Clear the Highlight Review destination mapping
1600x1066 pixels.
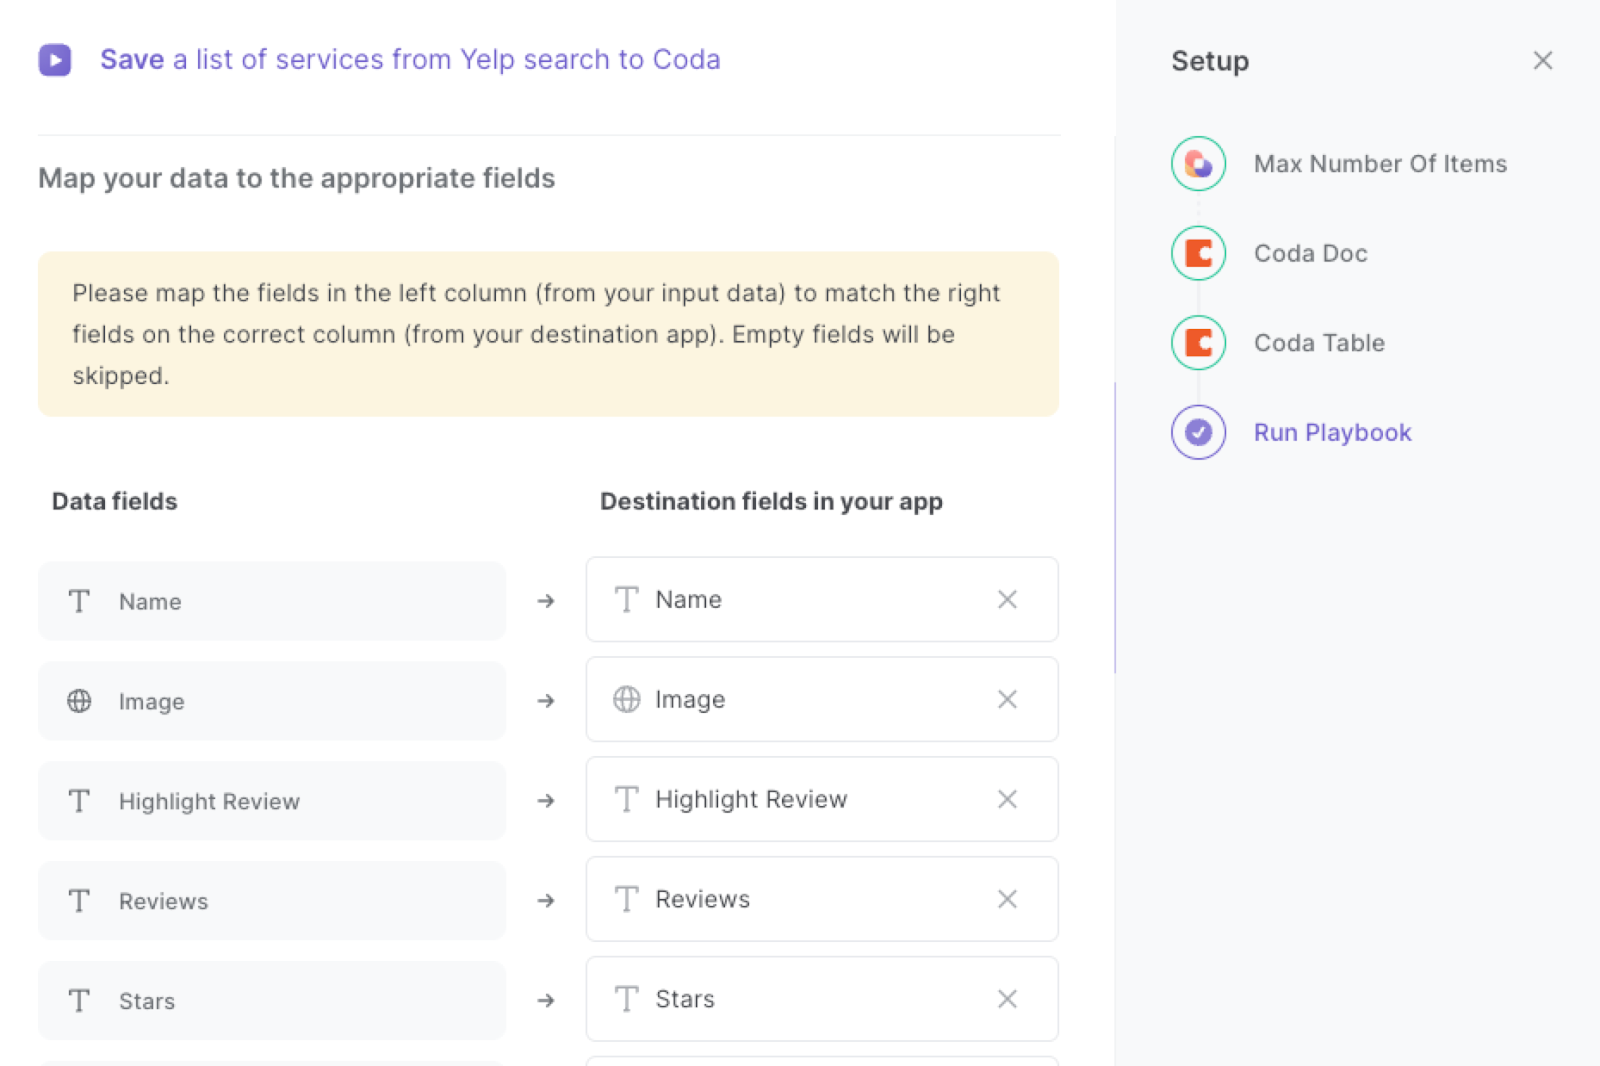coord(1007,799)
